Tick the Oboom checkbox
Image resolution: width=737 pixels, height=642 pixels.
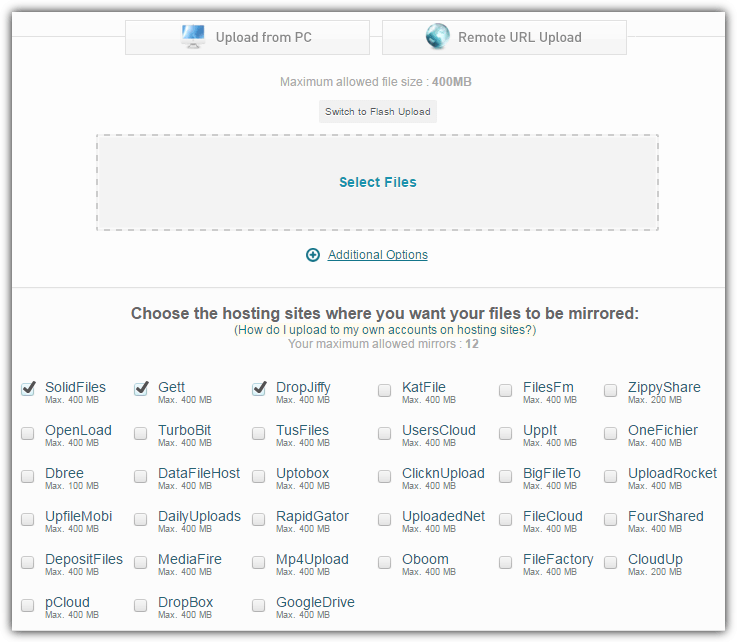click(x=384, y=562)
